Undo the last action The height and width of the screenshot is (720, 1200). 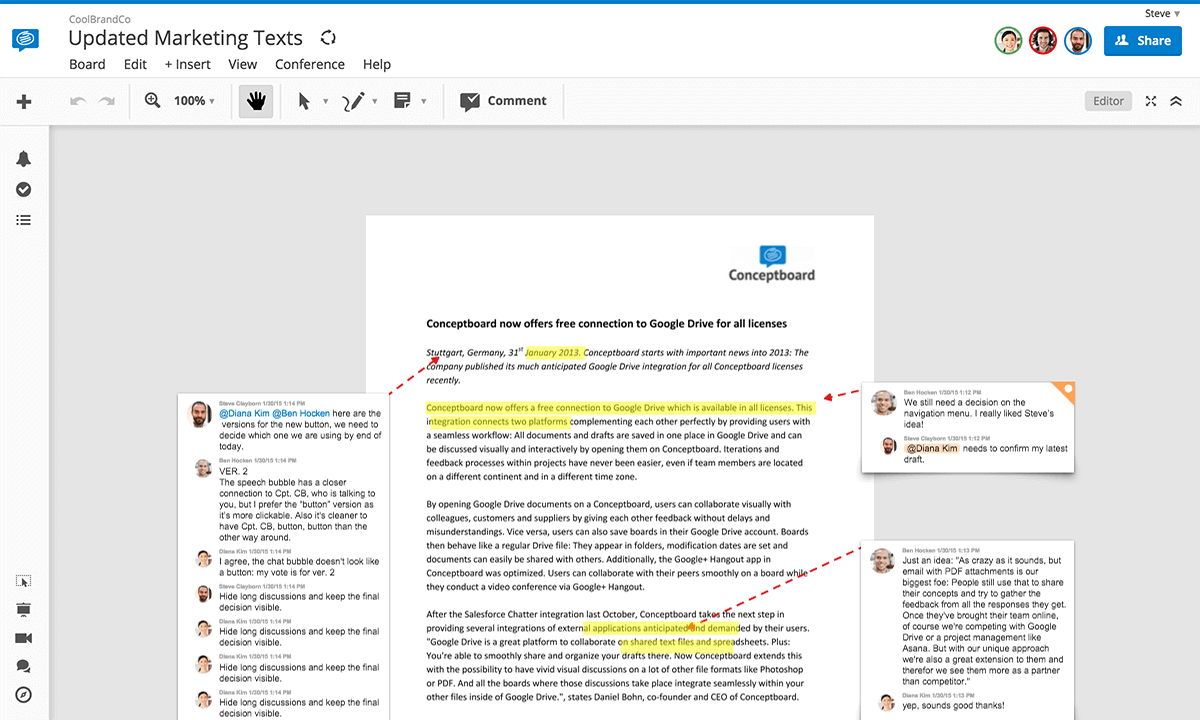coord(78,101)
